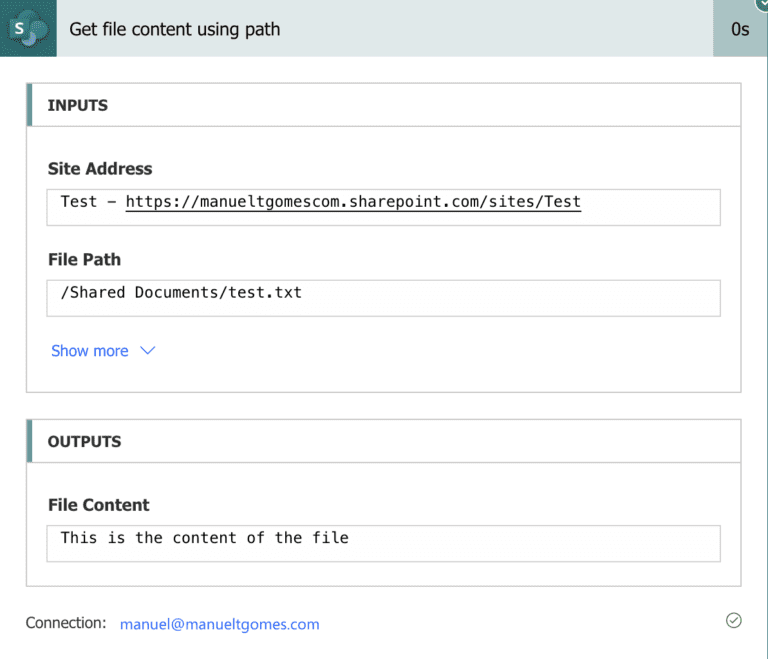Viewport: 768px width, 659px height.
Task: Click the INPUTS section header
Action: pos(78,105)
